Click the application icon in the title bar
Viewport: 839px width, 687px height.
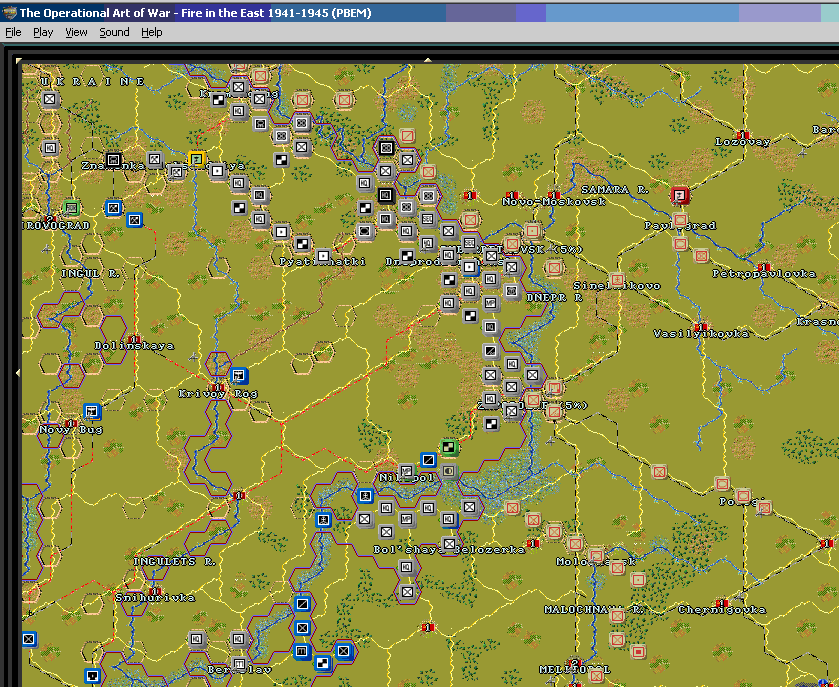(x=9, y=12)
